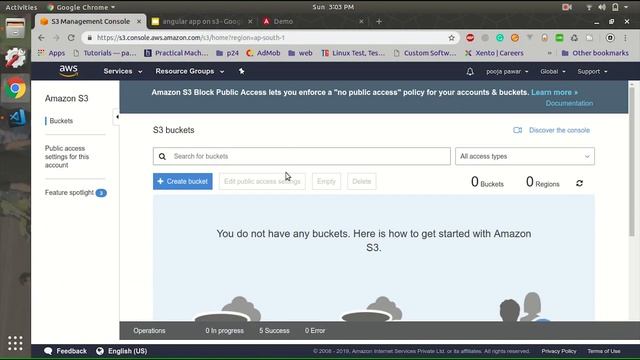Close the Demo tab

click(x=361, y=21)
